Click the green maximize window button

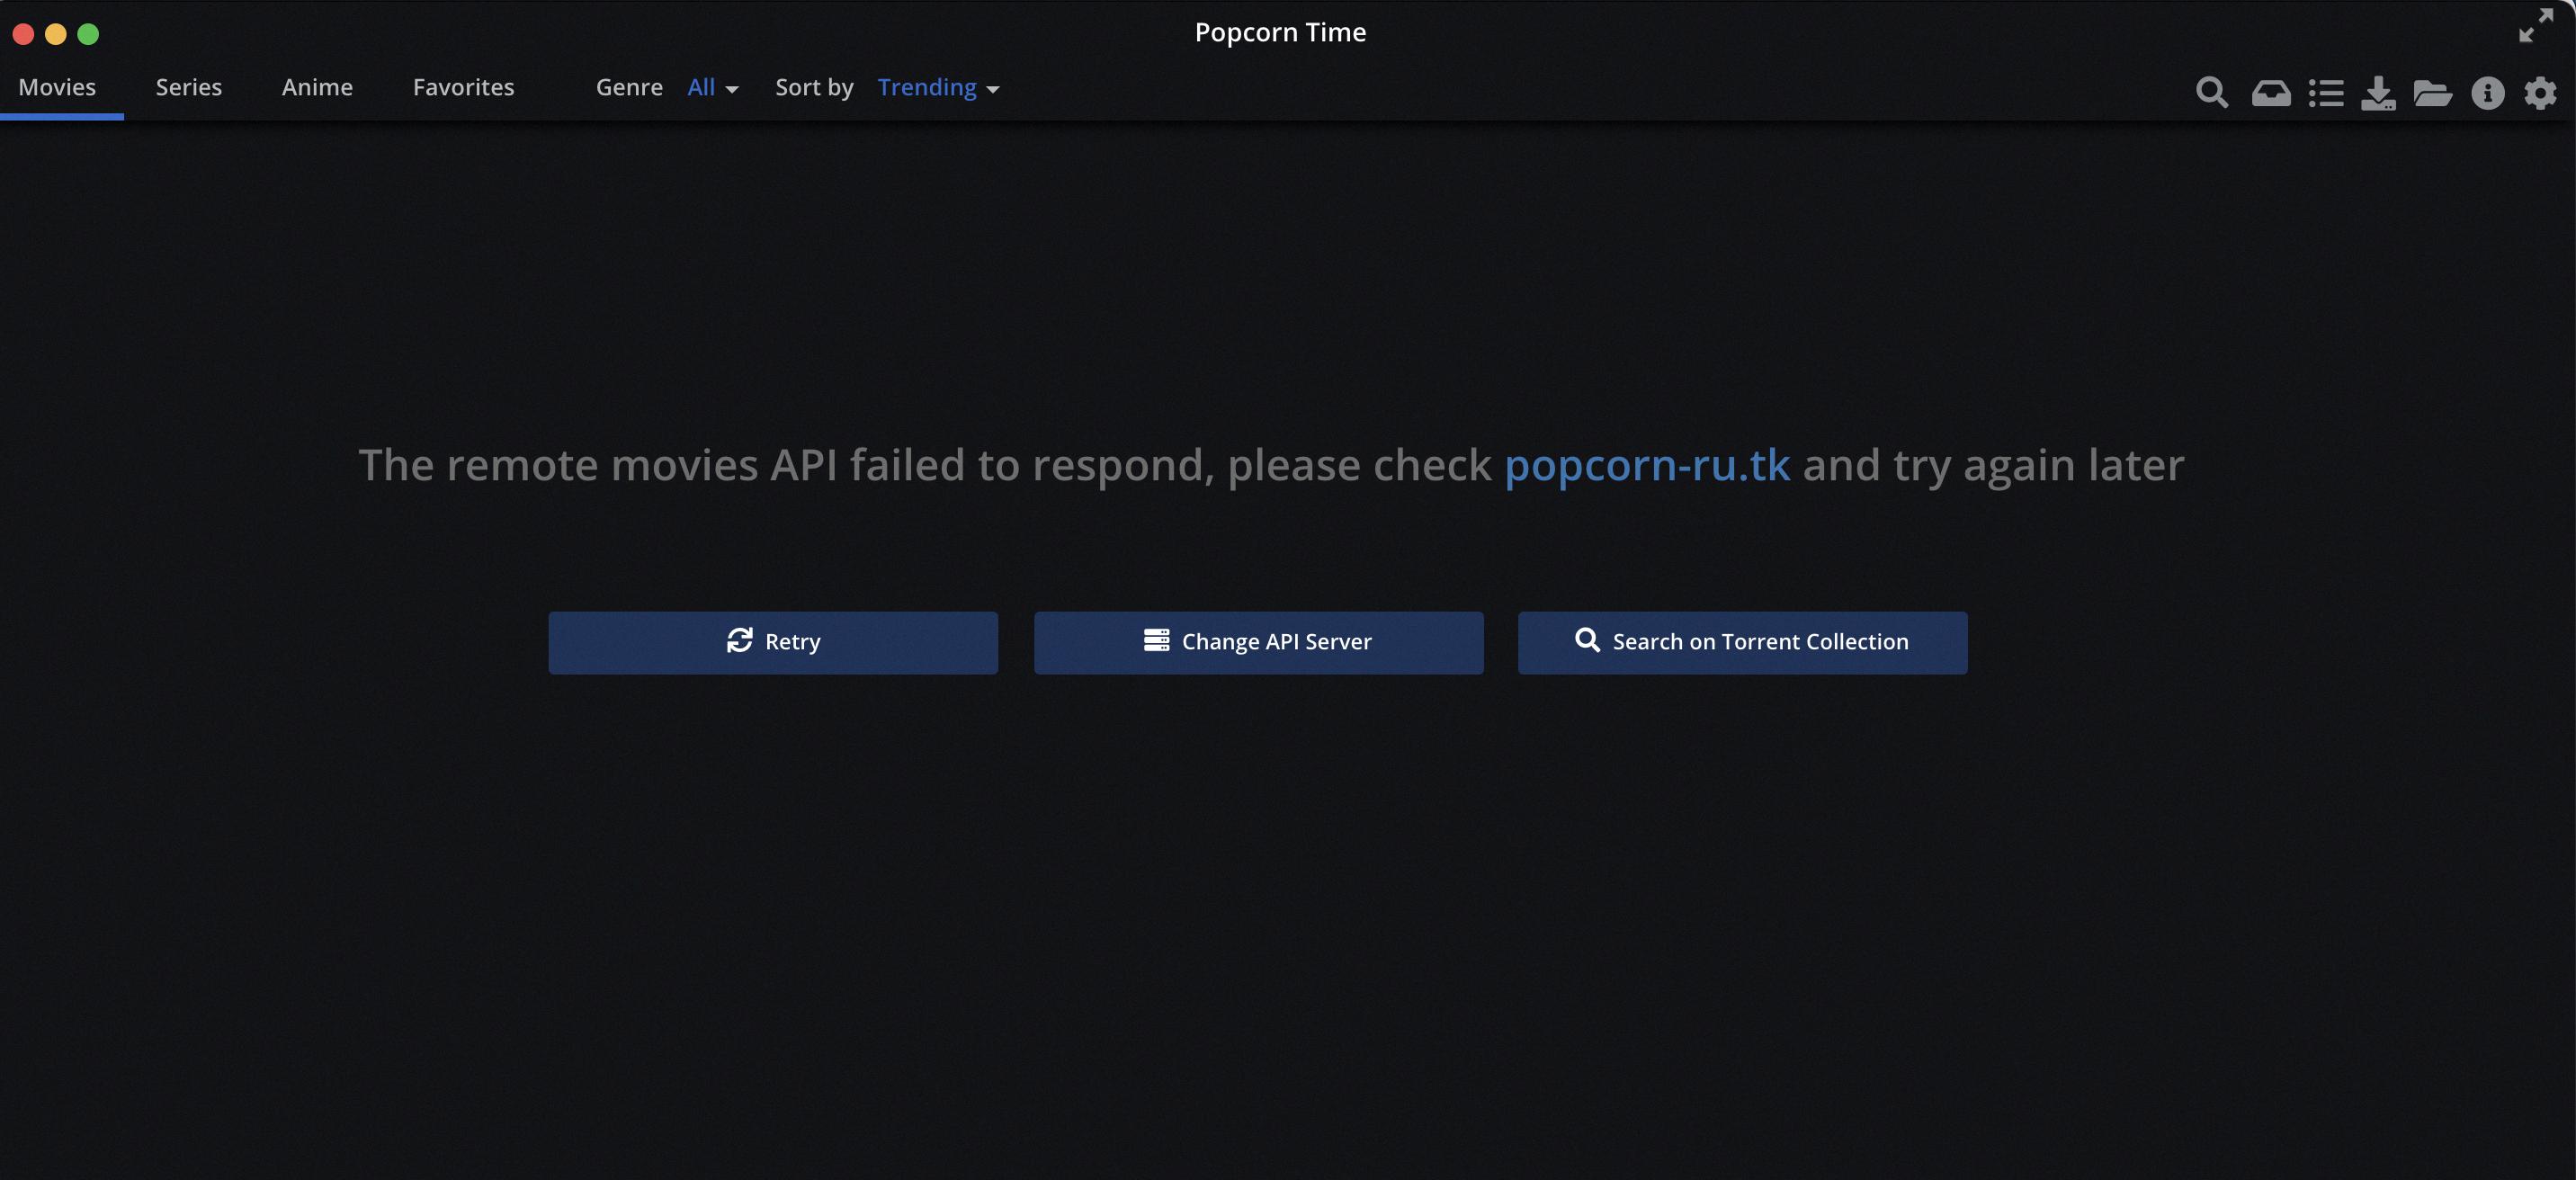(x=88, y=34)
